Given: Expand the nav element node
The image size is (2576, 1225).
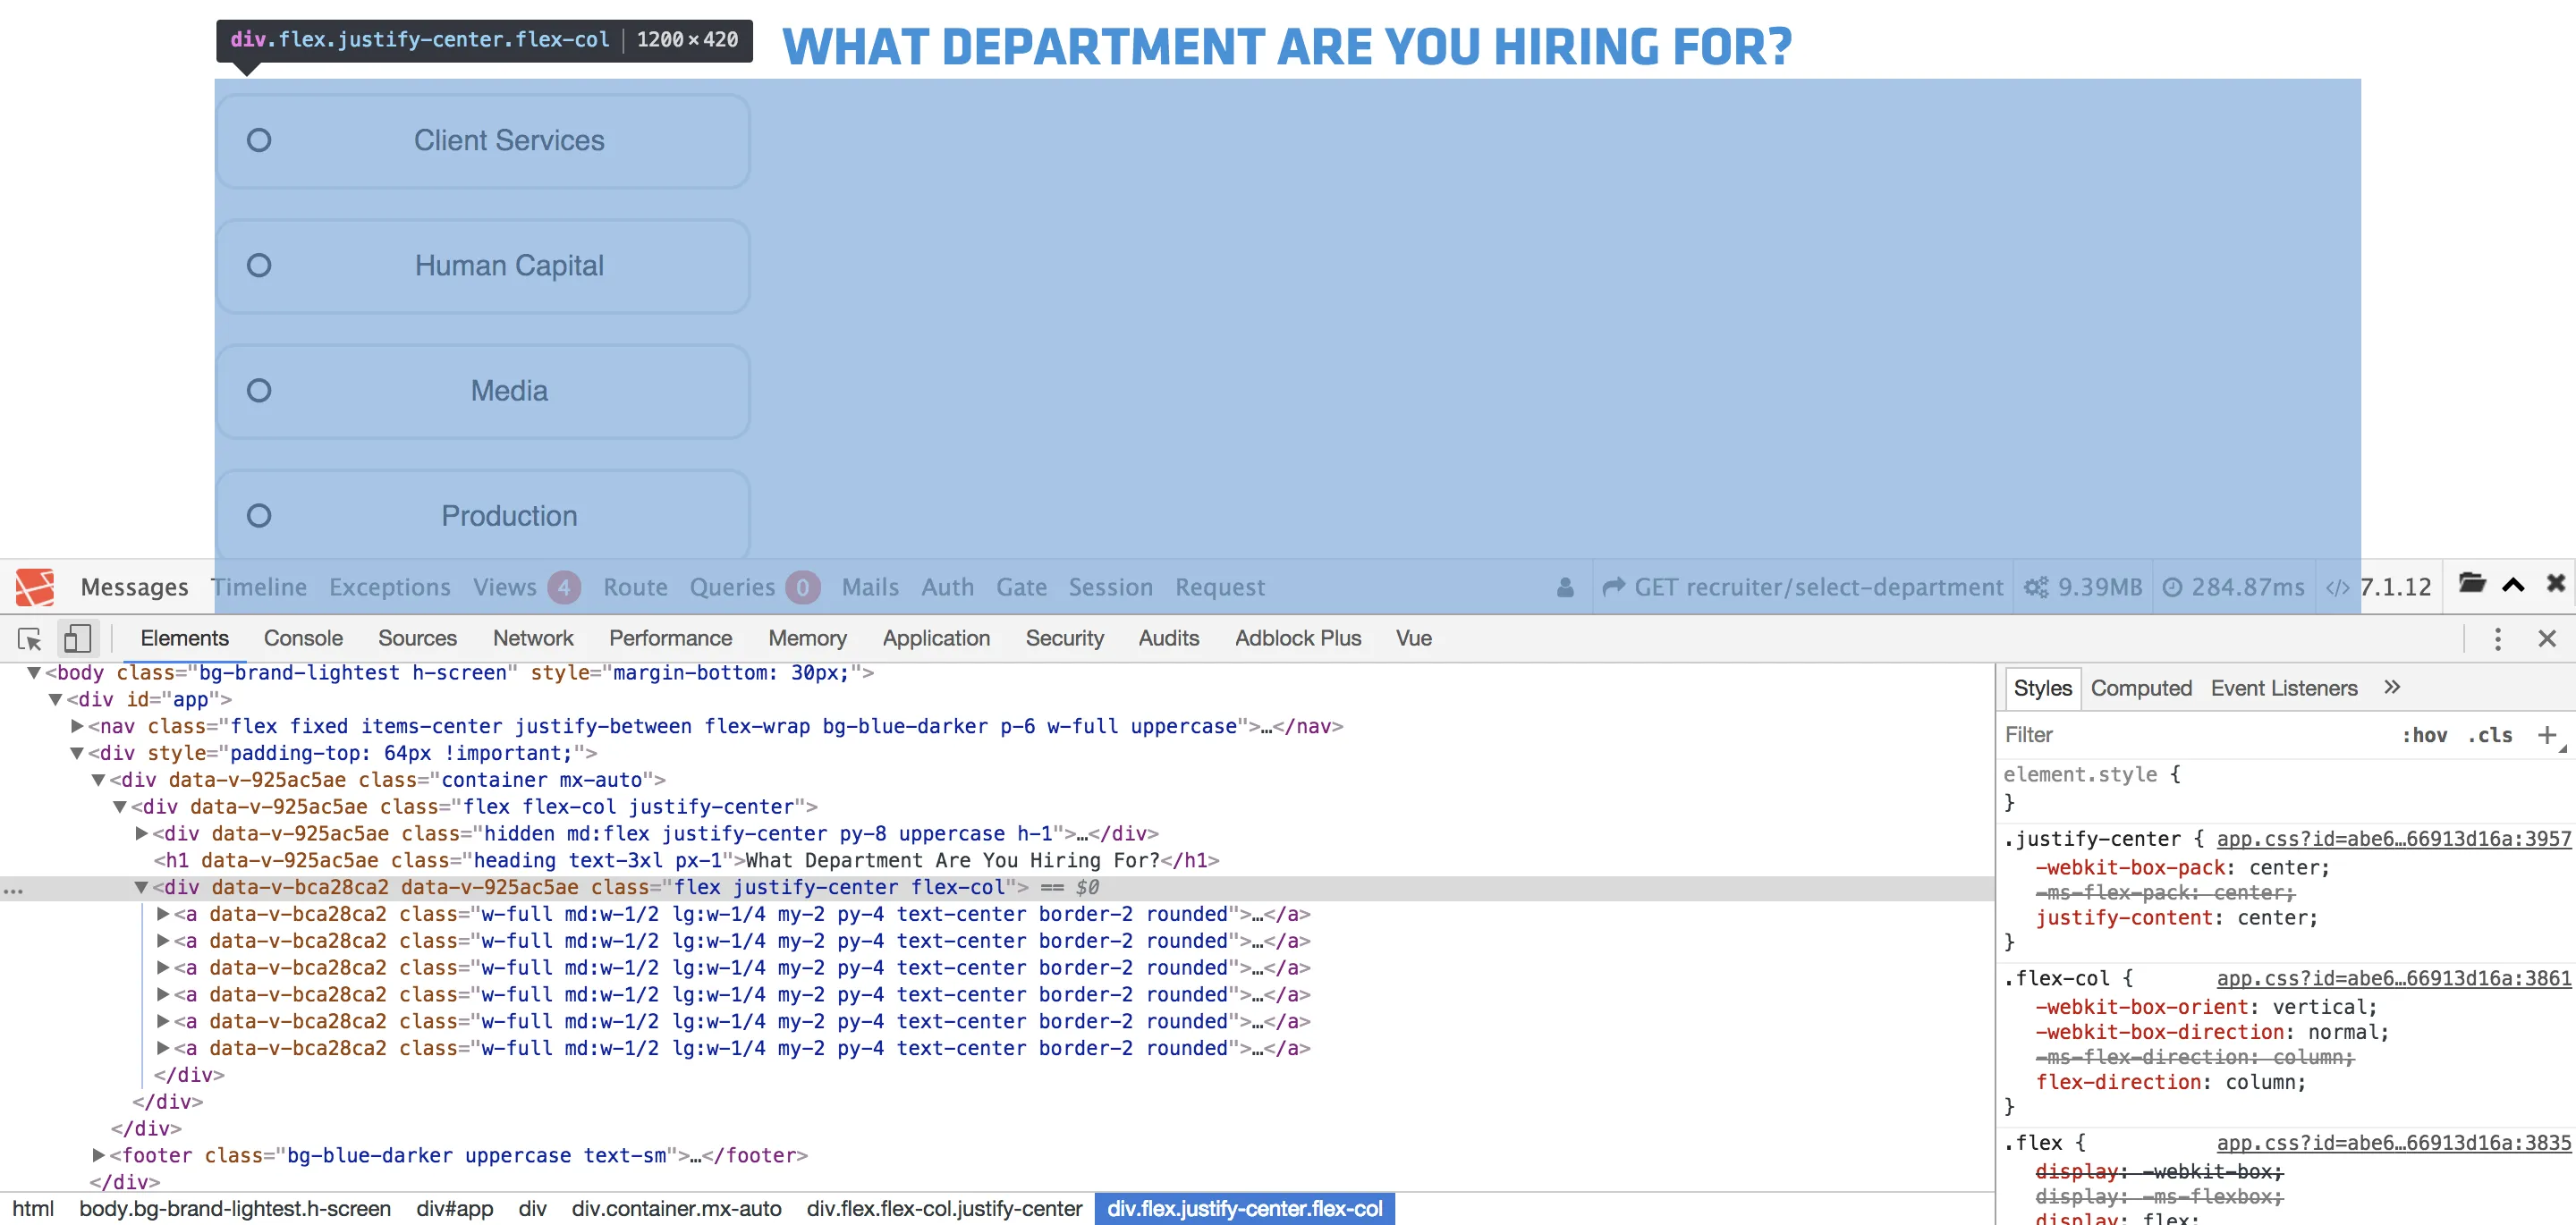Looking at the screenshot, I should click(77, 726).
